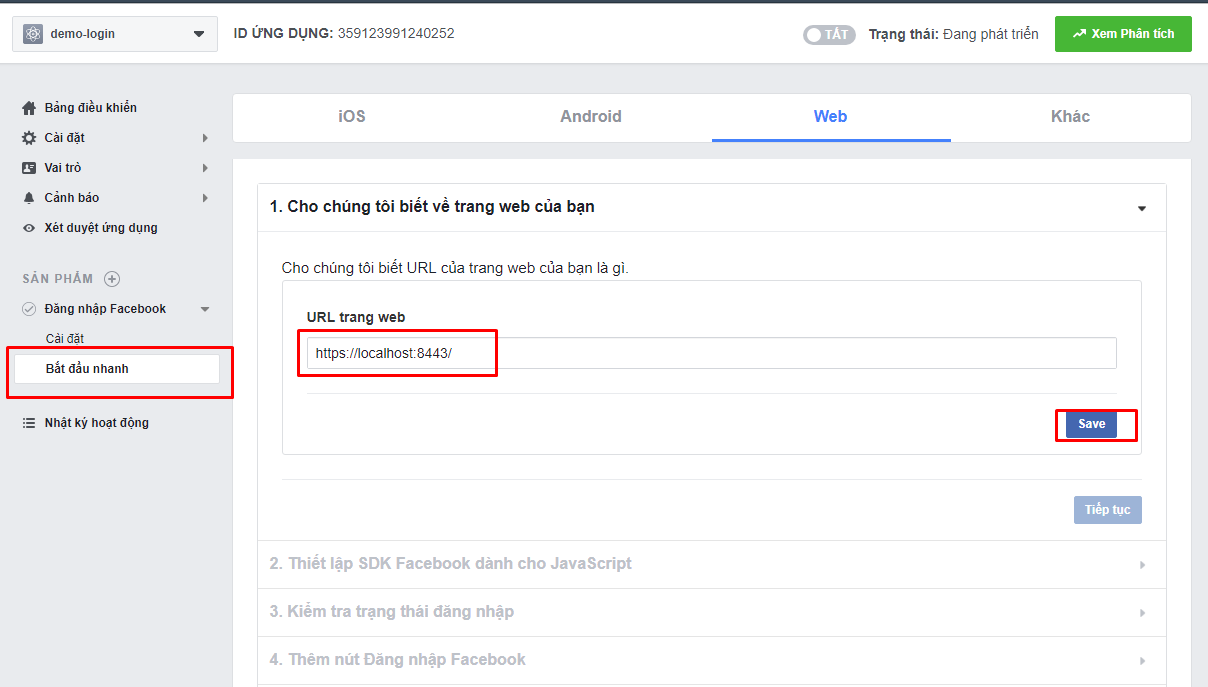1208x687 pixels.
Task: Expand the Cài đặt submenu arrow
Action: coord(205,138)
